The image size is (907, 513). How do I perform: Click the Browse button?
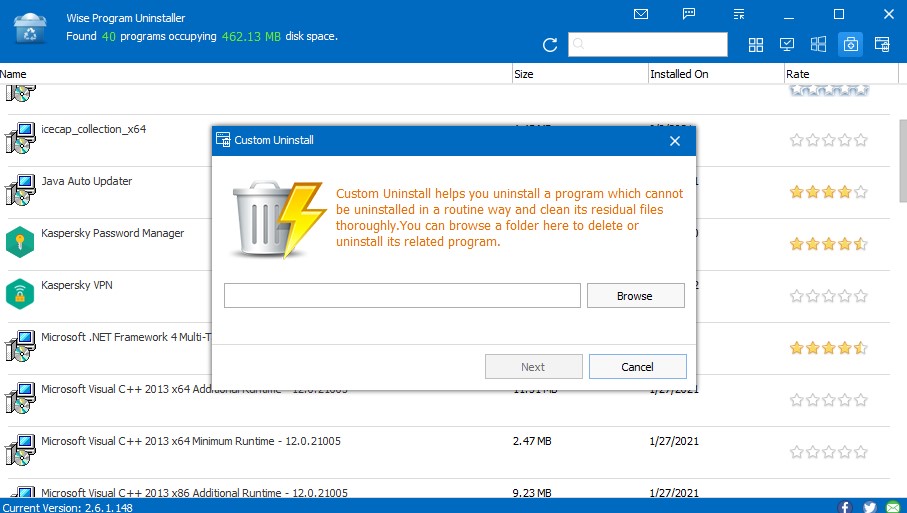point(636,296)
